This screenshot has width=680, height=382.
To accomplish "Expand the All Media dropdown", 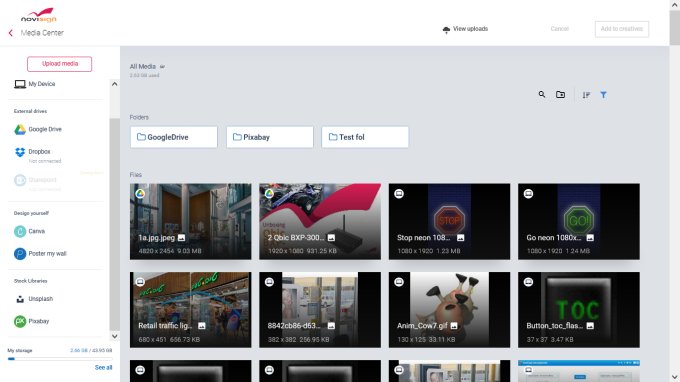I will pos(162,67).
